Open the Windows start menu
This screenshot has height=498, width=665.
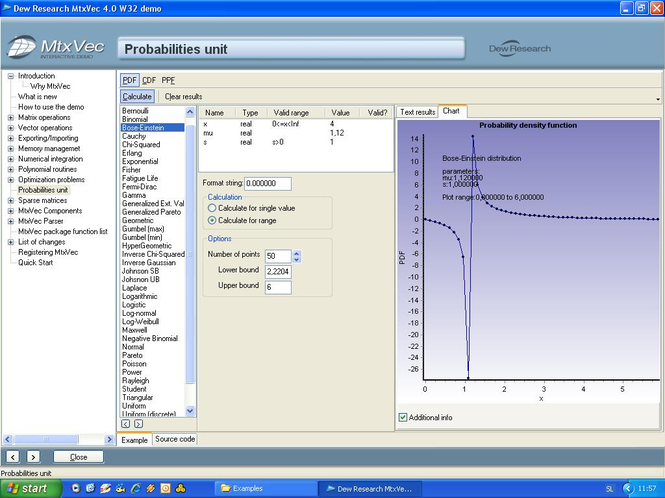point(31,489)
